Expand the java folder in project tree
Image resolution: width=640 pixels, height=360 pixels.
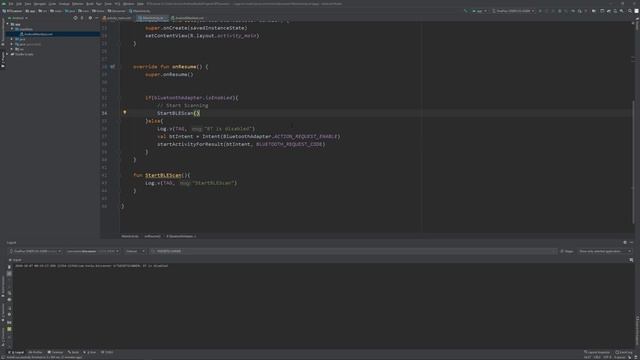click(12, 39)
